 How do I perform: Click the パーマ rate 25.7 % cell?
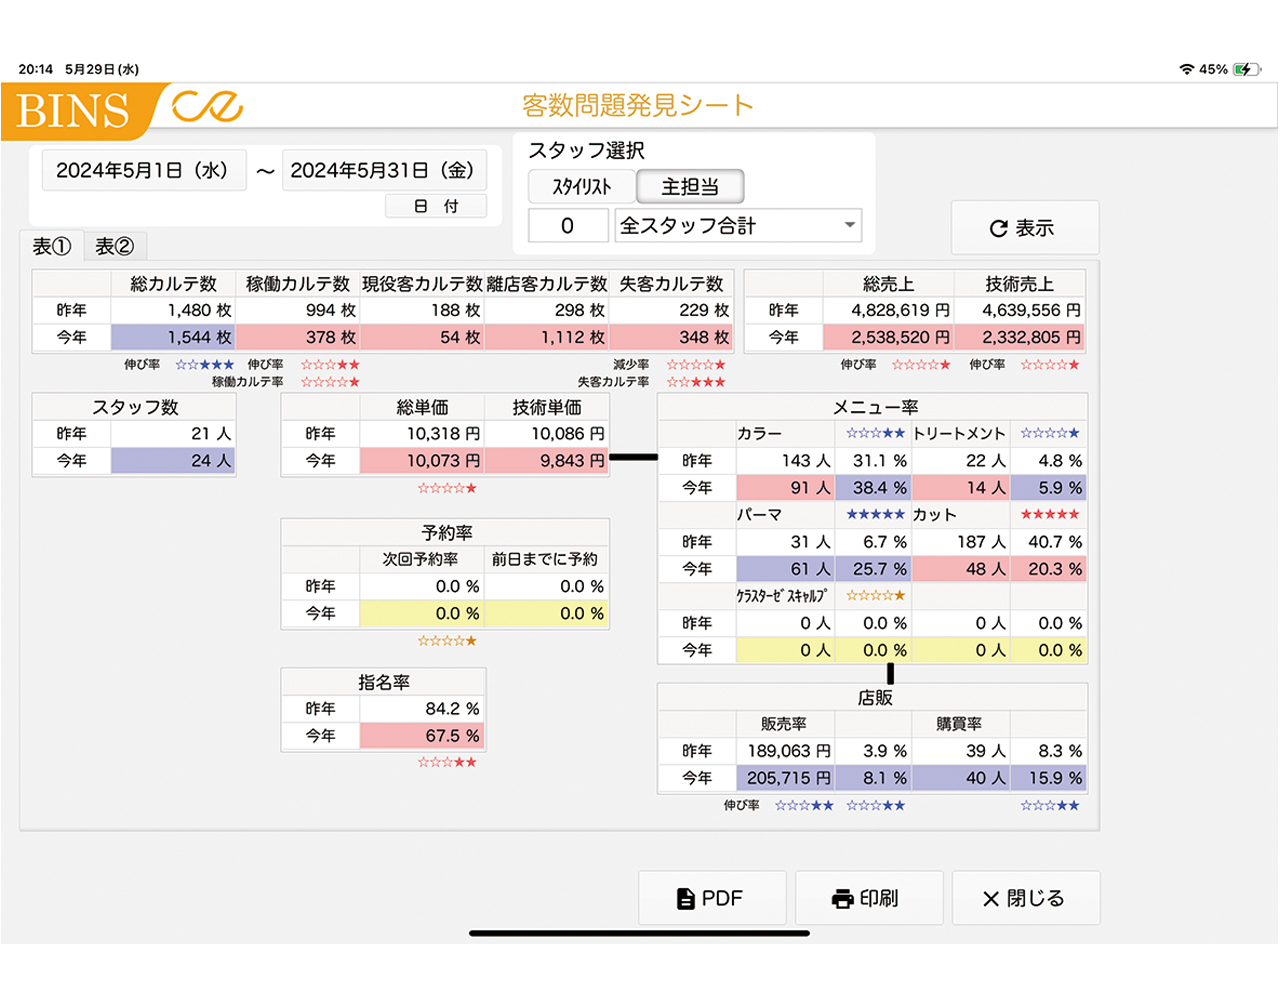[873, 569]
